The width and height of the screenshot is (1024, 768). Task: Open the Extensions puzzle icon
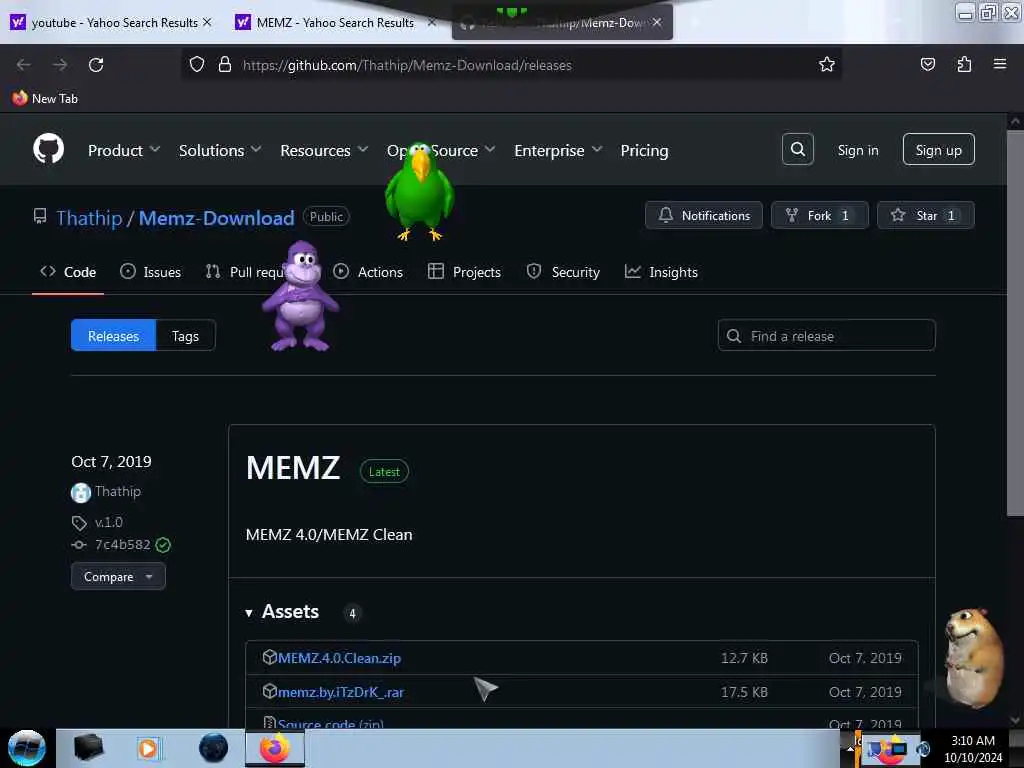964,65
